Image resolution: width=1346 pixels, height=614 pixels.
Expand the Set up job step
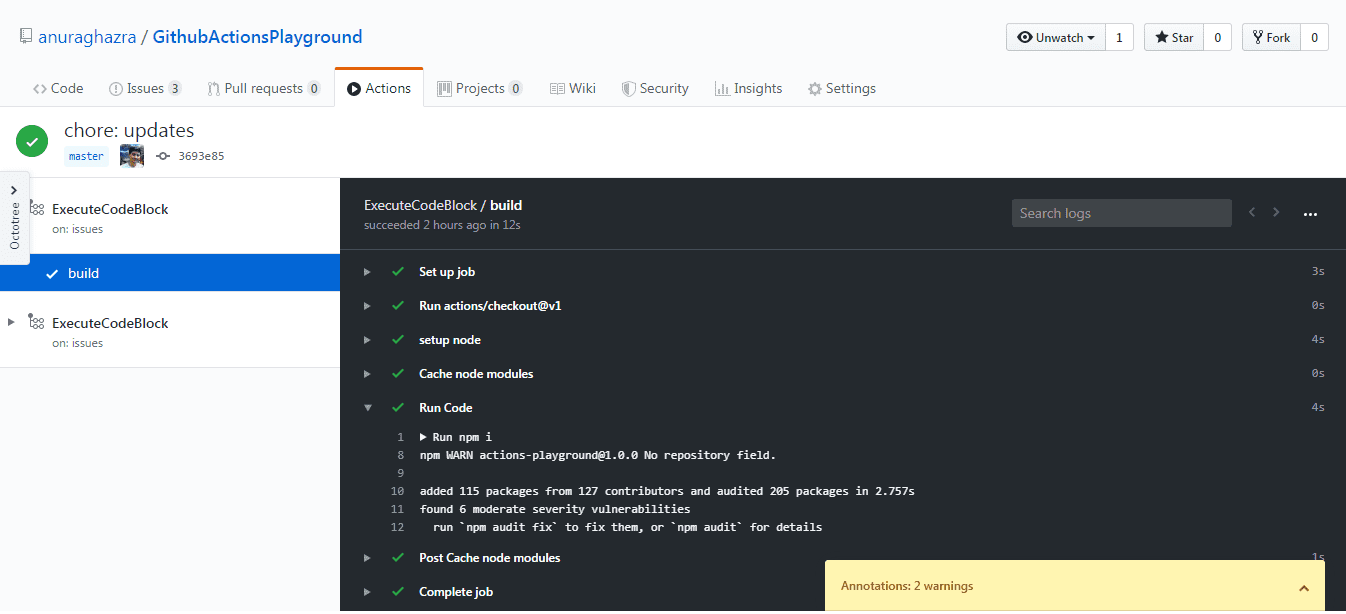point(368,272)
